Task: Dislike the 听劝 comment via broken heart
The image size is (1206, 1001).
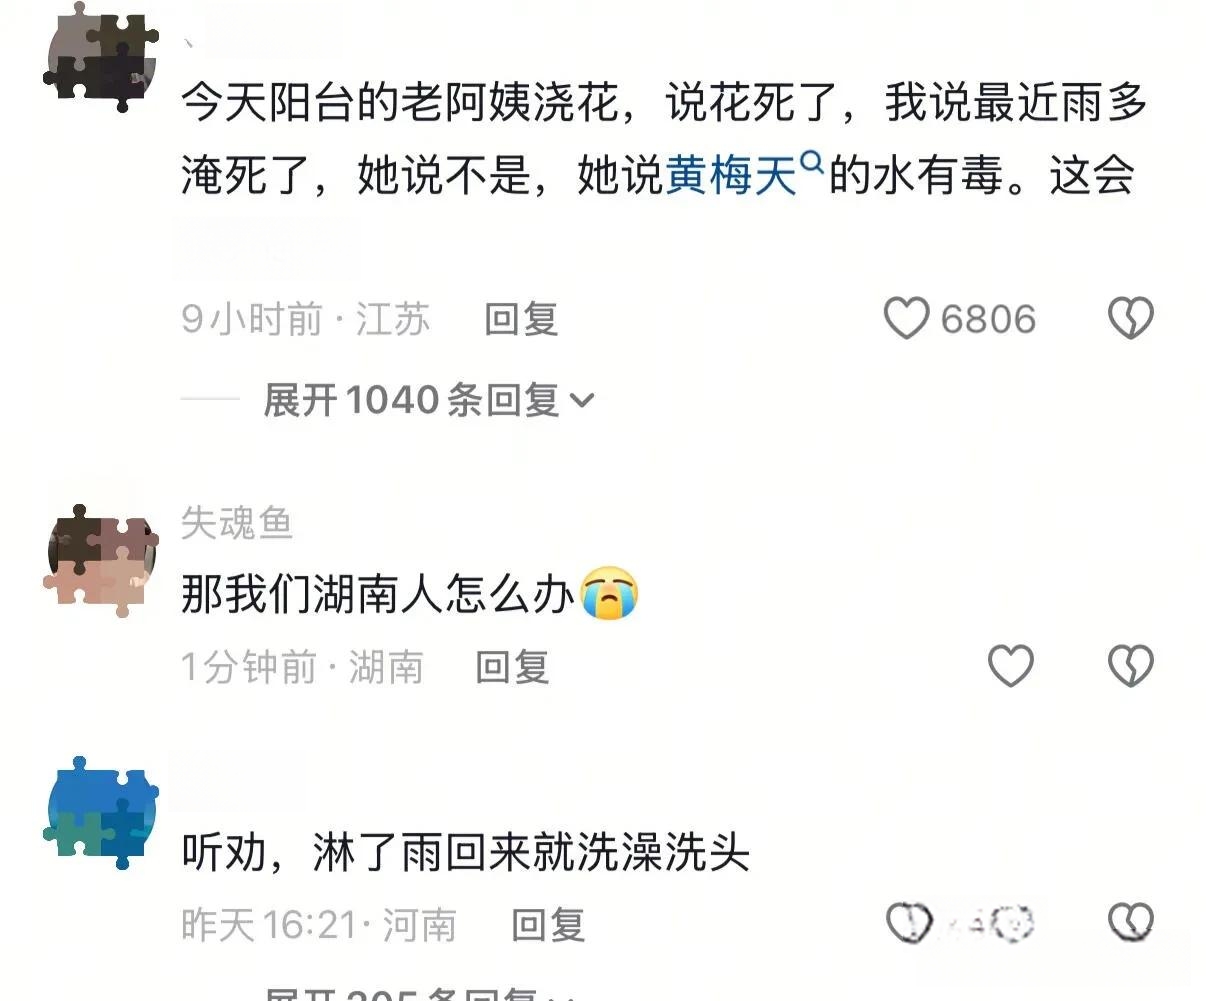Action: (1131, 923)
